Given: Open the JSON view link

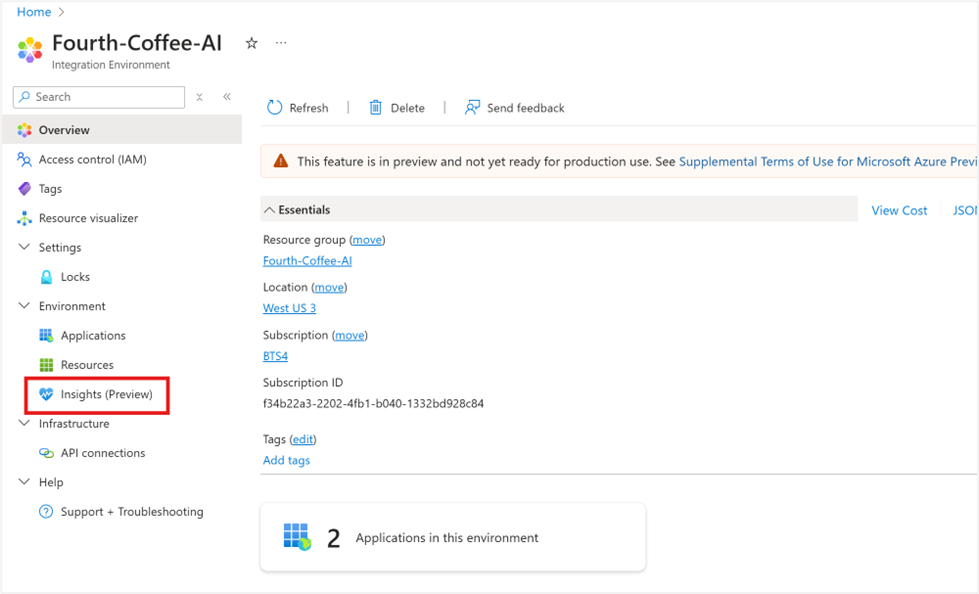Looking at the screenshot, I should click(965, 210).
